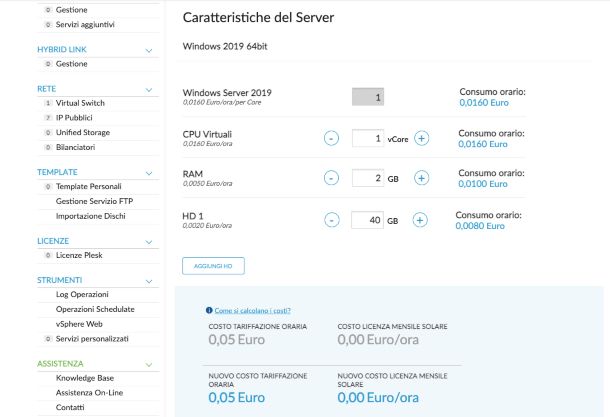Focus the RAM GB input field
This screenshot has width=610, height=417.
pyautogui.click(x=368, y=178)
